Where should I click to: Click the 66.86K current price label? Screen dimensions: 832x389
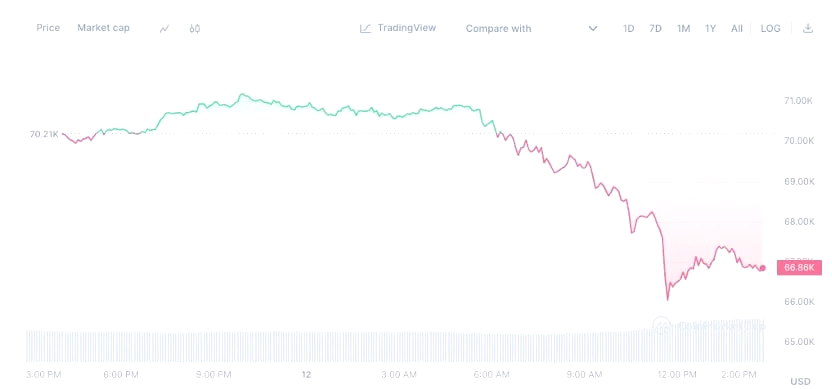pyautogui.click(x=799, y=268)
